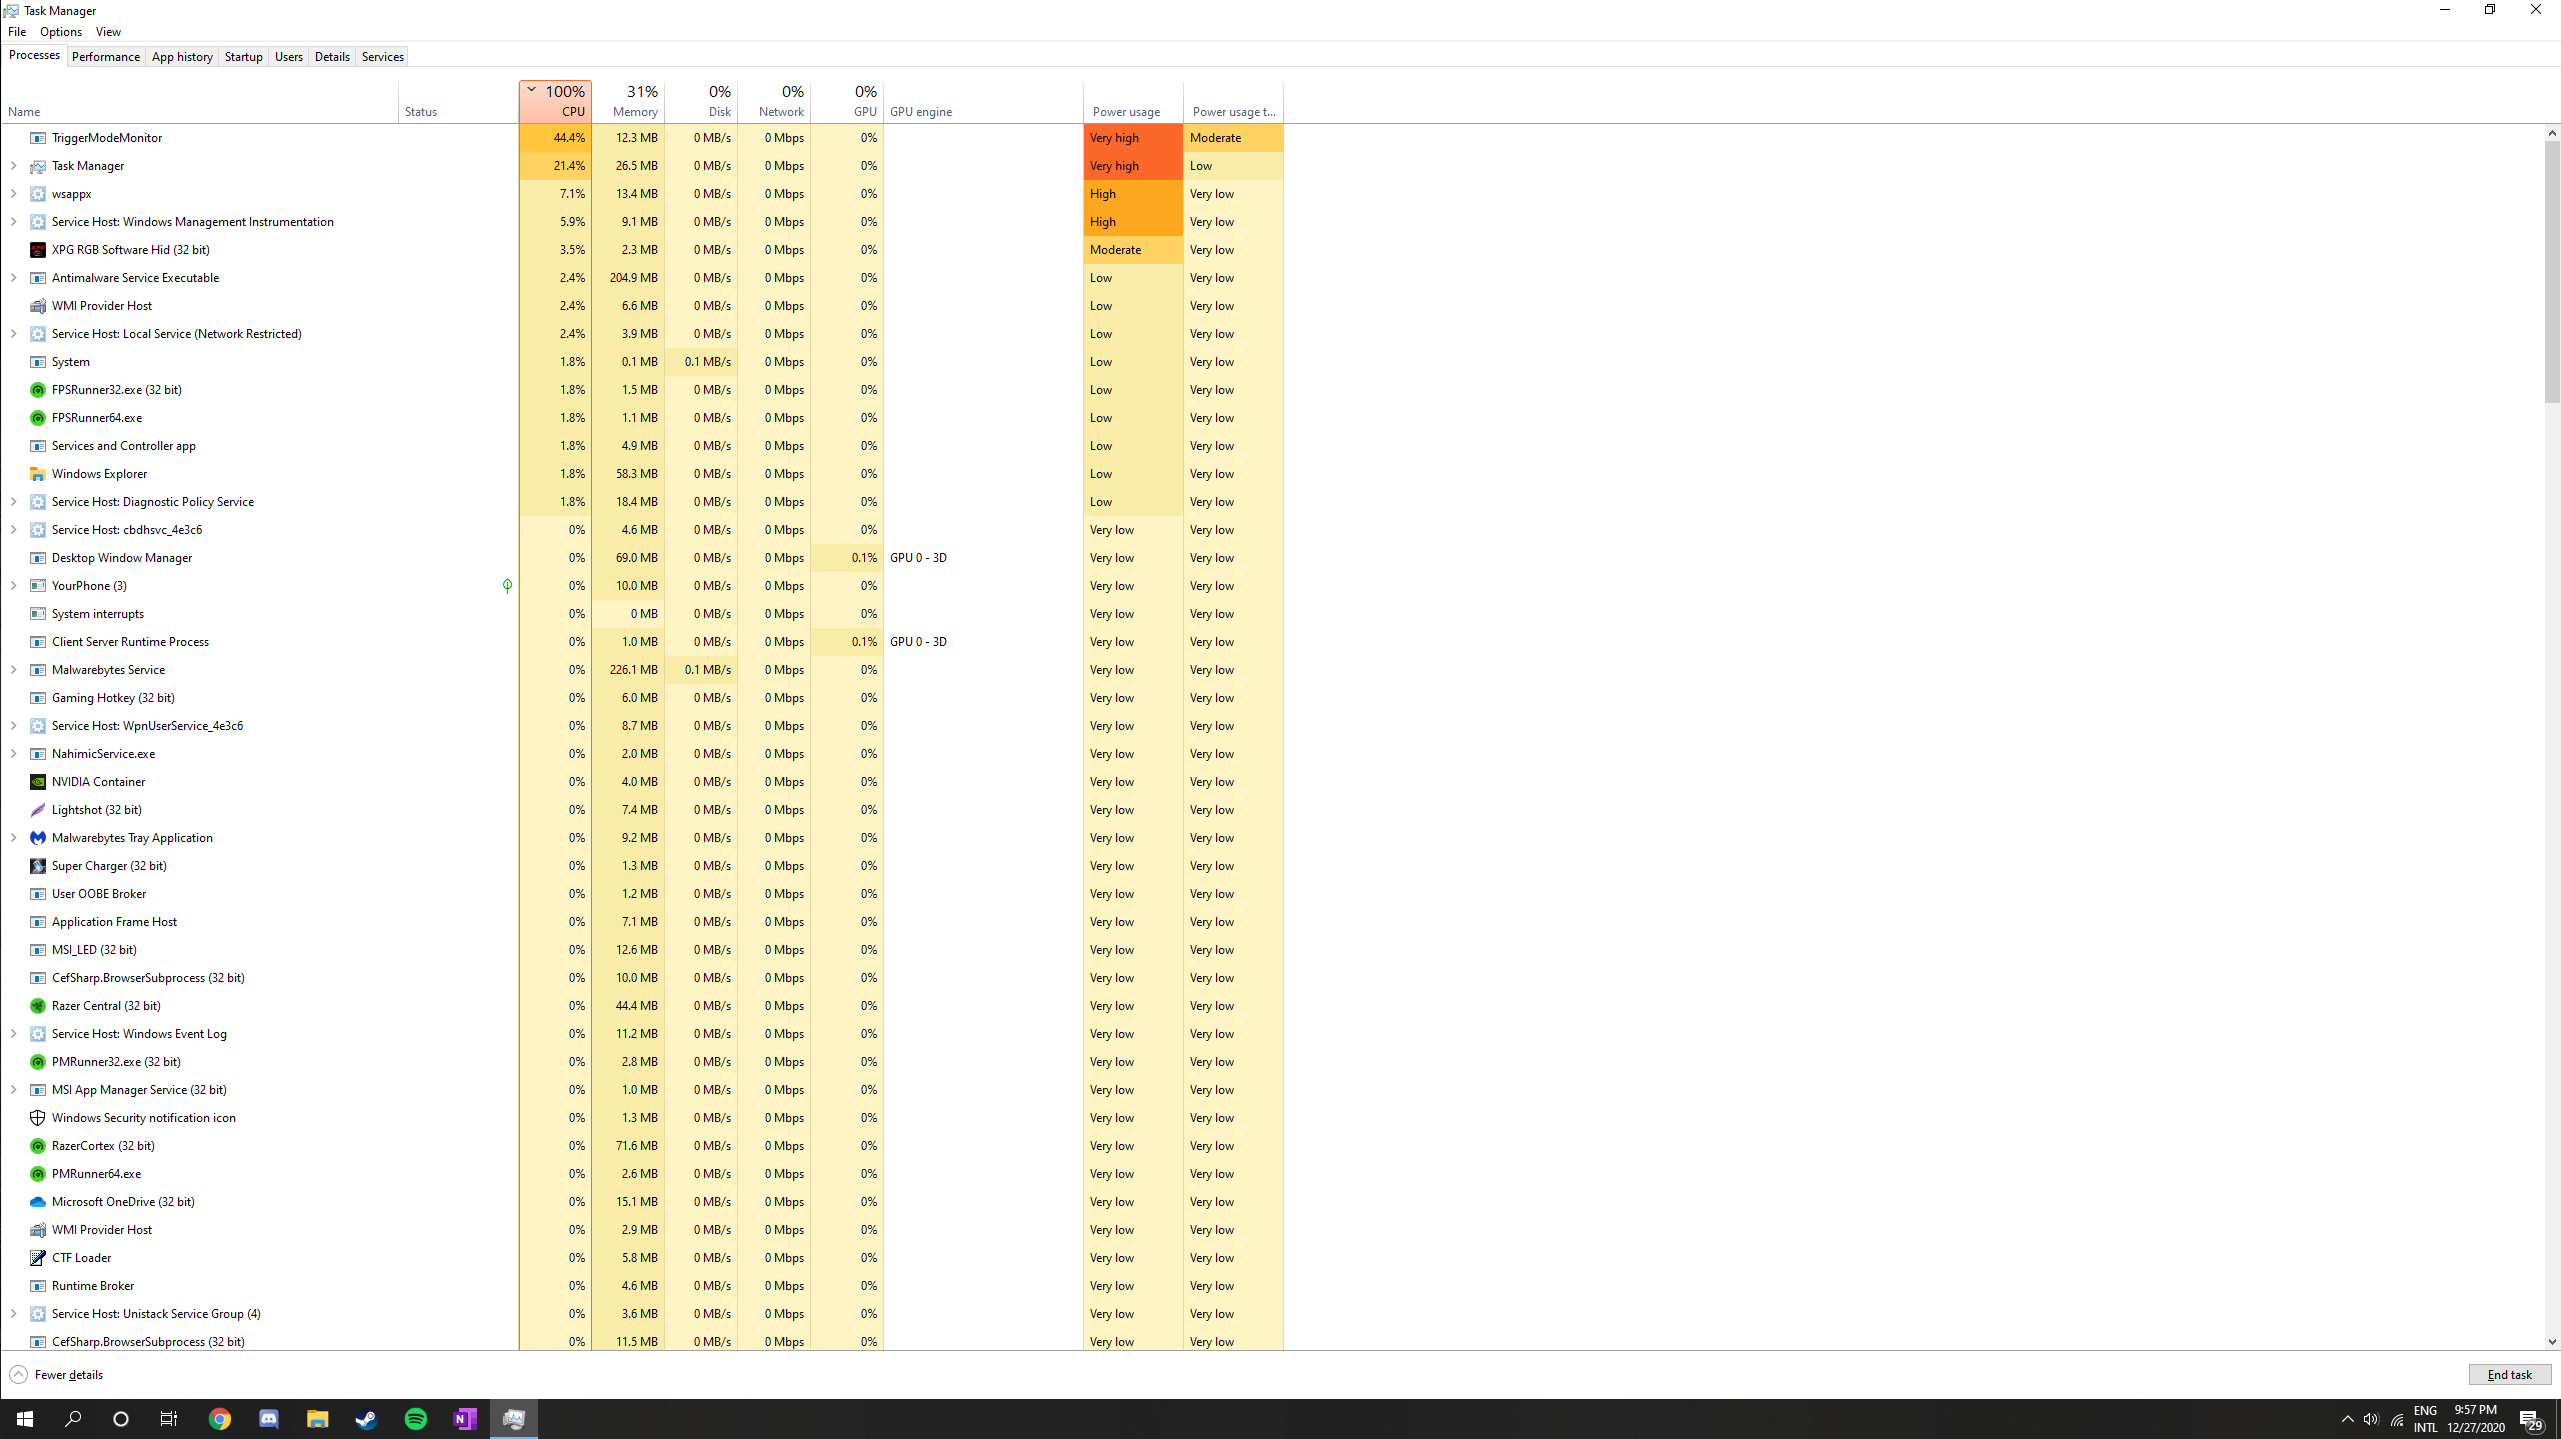Switch to the Performance tab
The width and height of the screenshot is (2561, 1439).
click(106, 57)
